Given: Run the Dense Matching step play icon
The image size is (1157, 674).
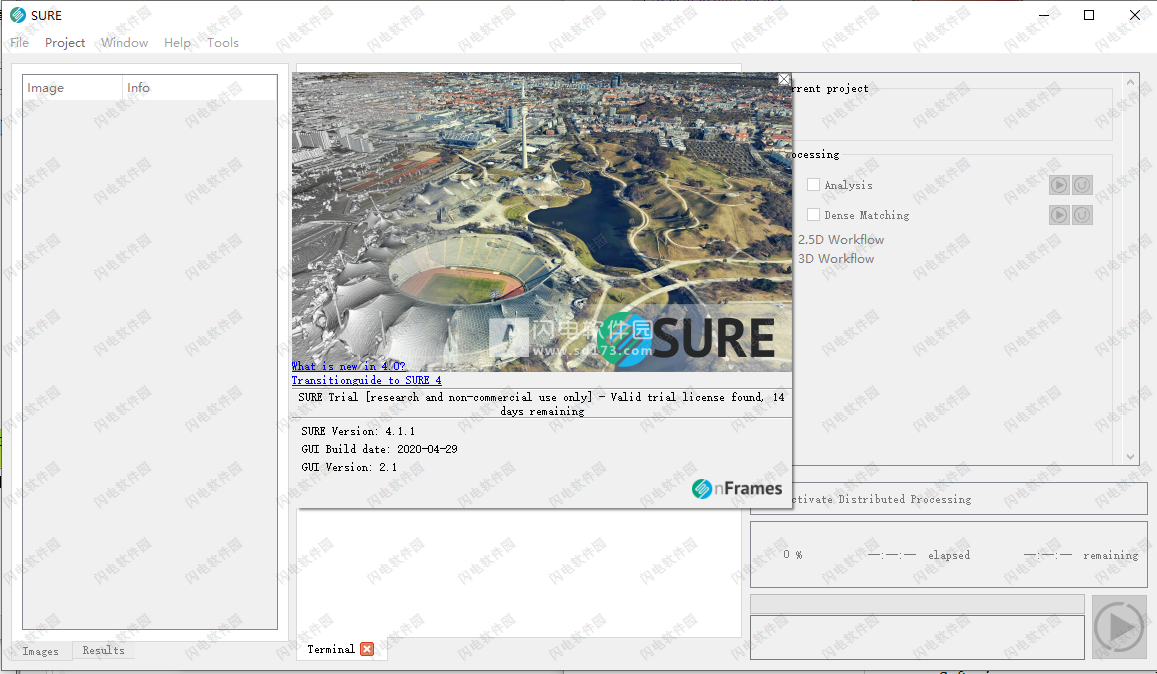Looking at the screenshot, I should point(1059,215).
